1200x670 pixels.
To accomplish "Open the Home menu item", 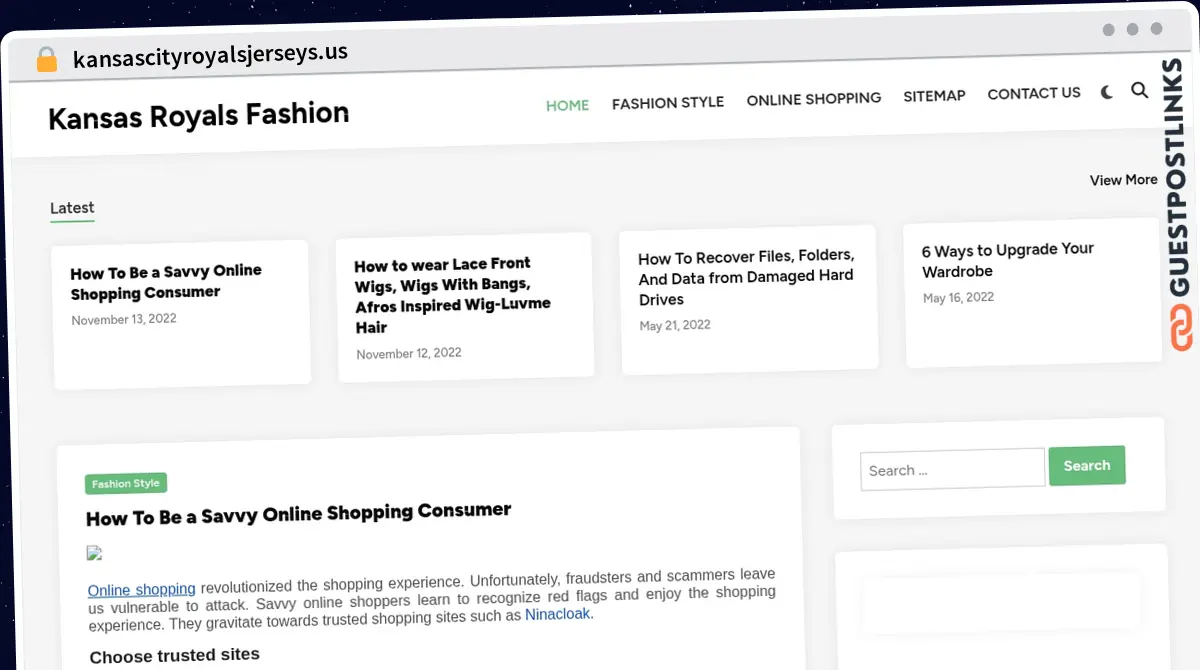I will point(567,105).
